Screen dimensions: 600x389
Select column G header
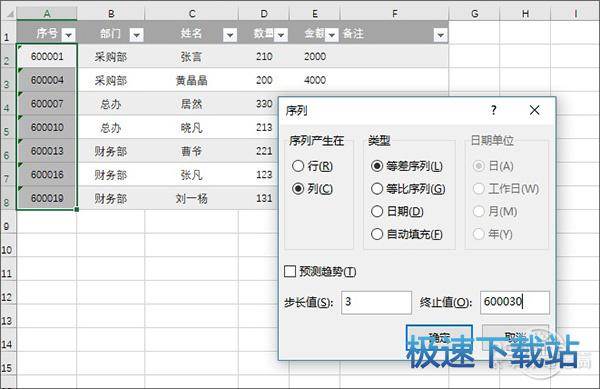coord(474,14)
